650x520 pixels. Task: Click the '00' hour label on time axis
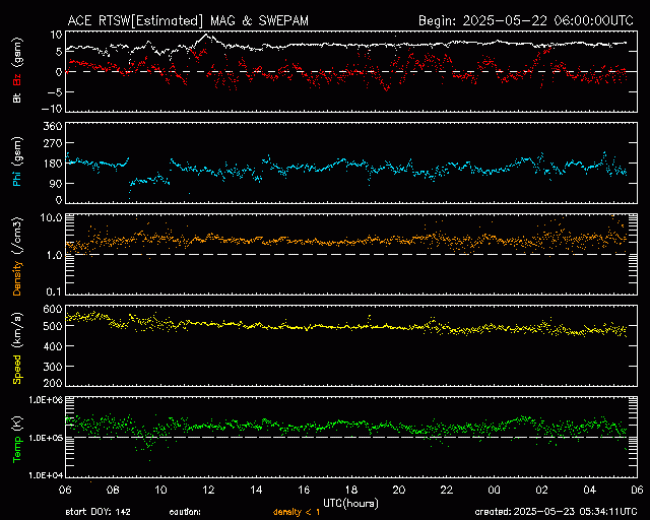[x=494, y=490]
